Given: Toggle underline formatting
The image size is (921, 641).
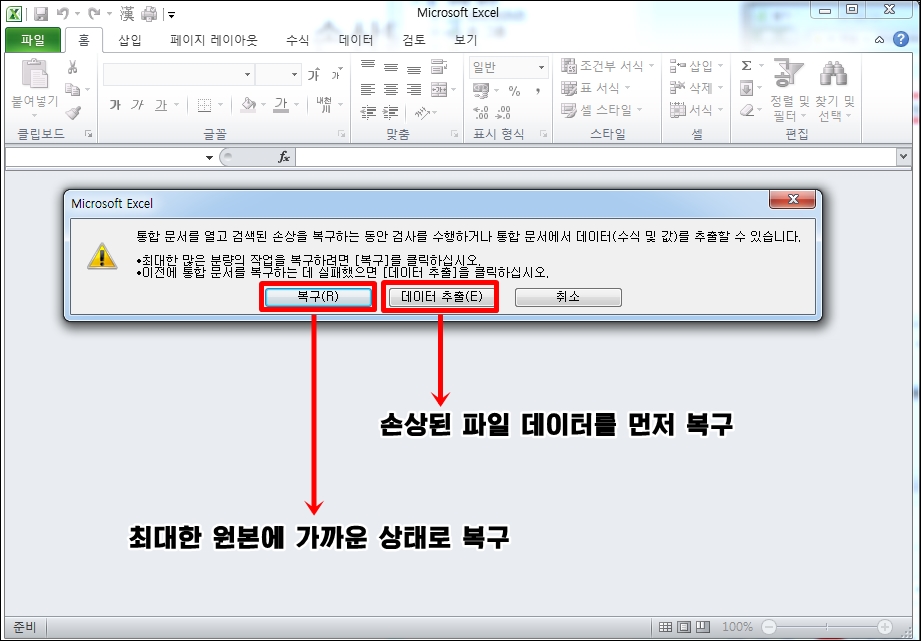Looking at the screenshot, I should coord(161,105).
